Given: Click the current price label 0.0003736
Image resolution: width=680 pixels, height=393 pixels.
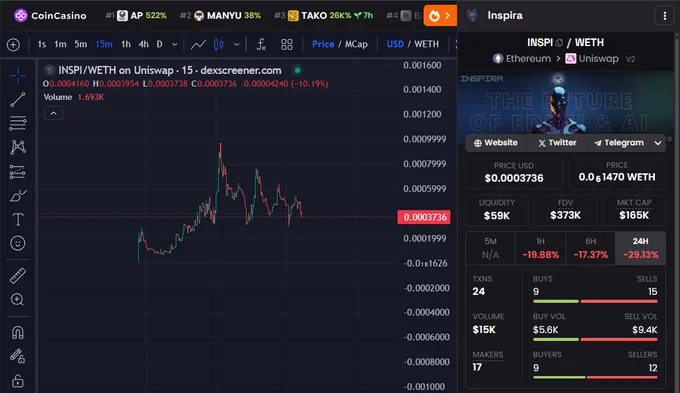Looking at the screenshot, I should click(x=424, y=217).
